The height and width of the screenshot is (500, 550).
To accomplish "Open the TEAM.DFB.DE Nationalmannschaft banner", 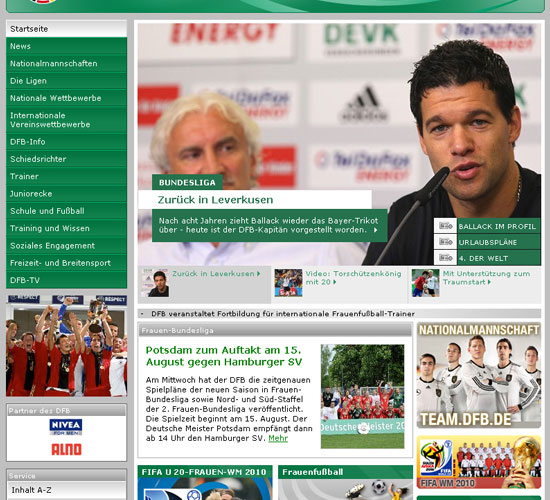I will pyautogui.click(x=479, y=375).
